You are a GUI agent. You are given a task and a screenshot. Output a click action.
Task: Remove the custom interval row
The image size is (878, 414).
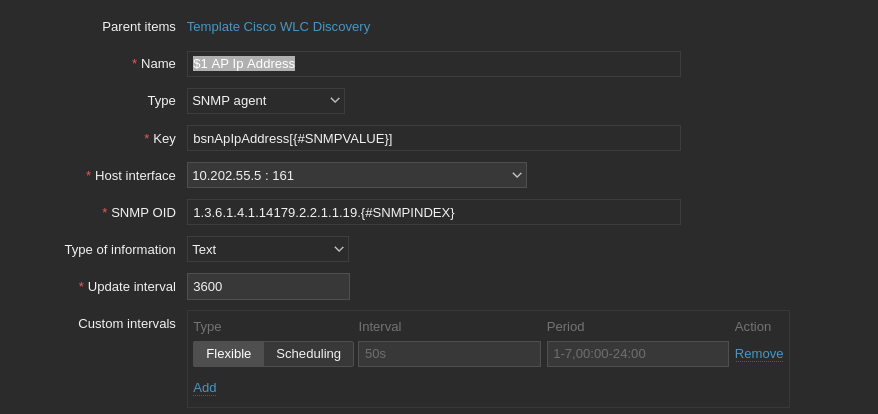[758, 354]
